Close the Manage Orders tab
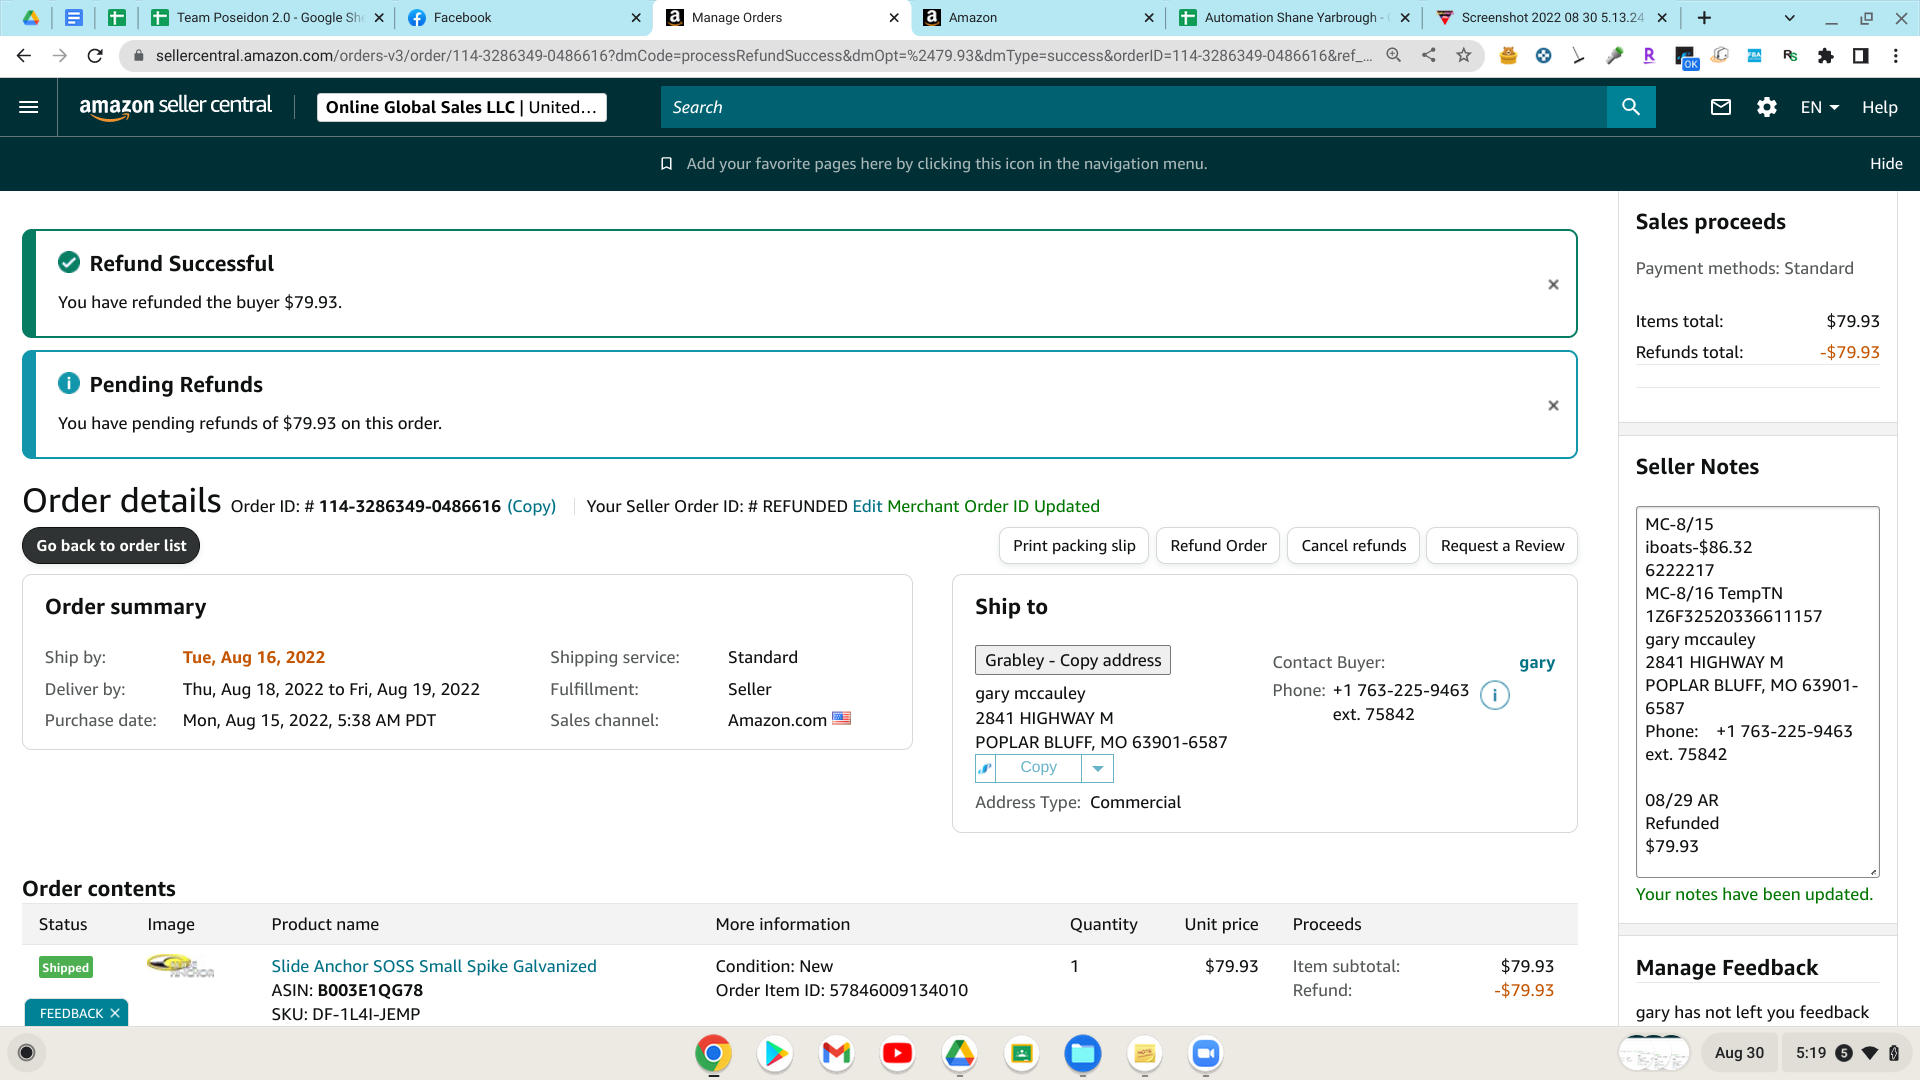 pos(894,18)
